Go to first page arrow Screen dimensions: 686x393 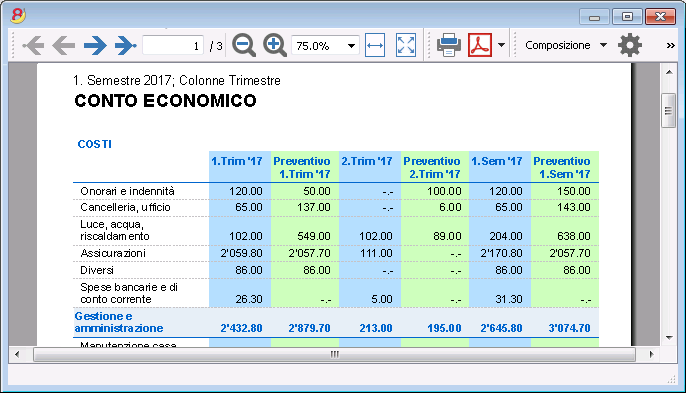[33, 45]
